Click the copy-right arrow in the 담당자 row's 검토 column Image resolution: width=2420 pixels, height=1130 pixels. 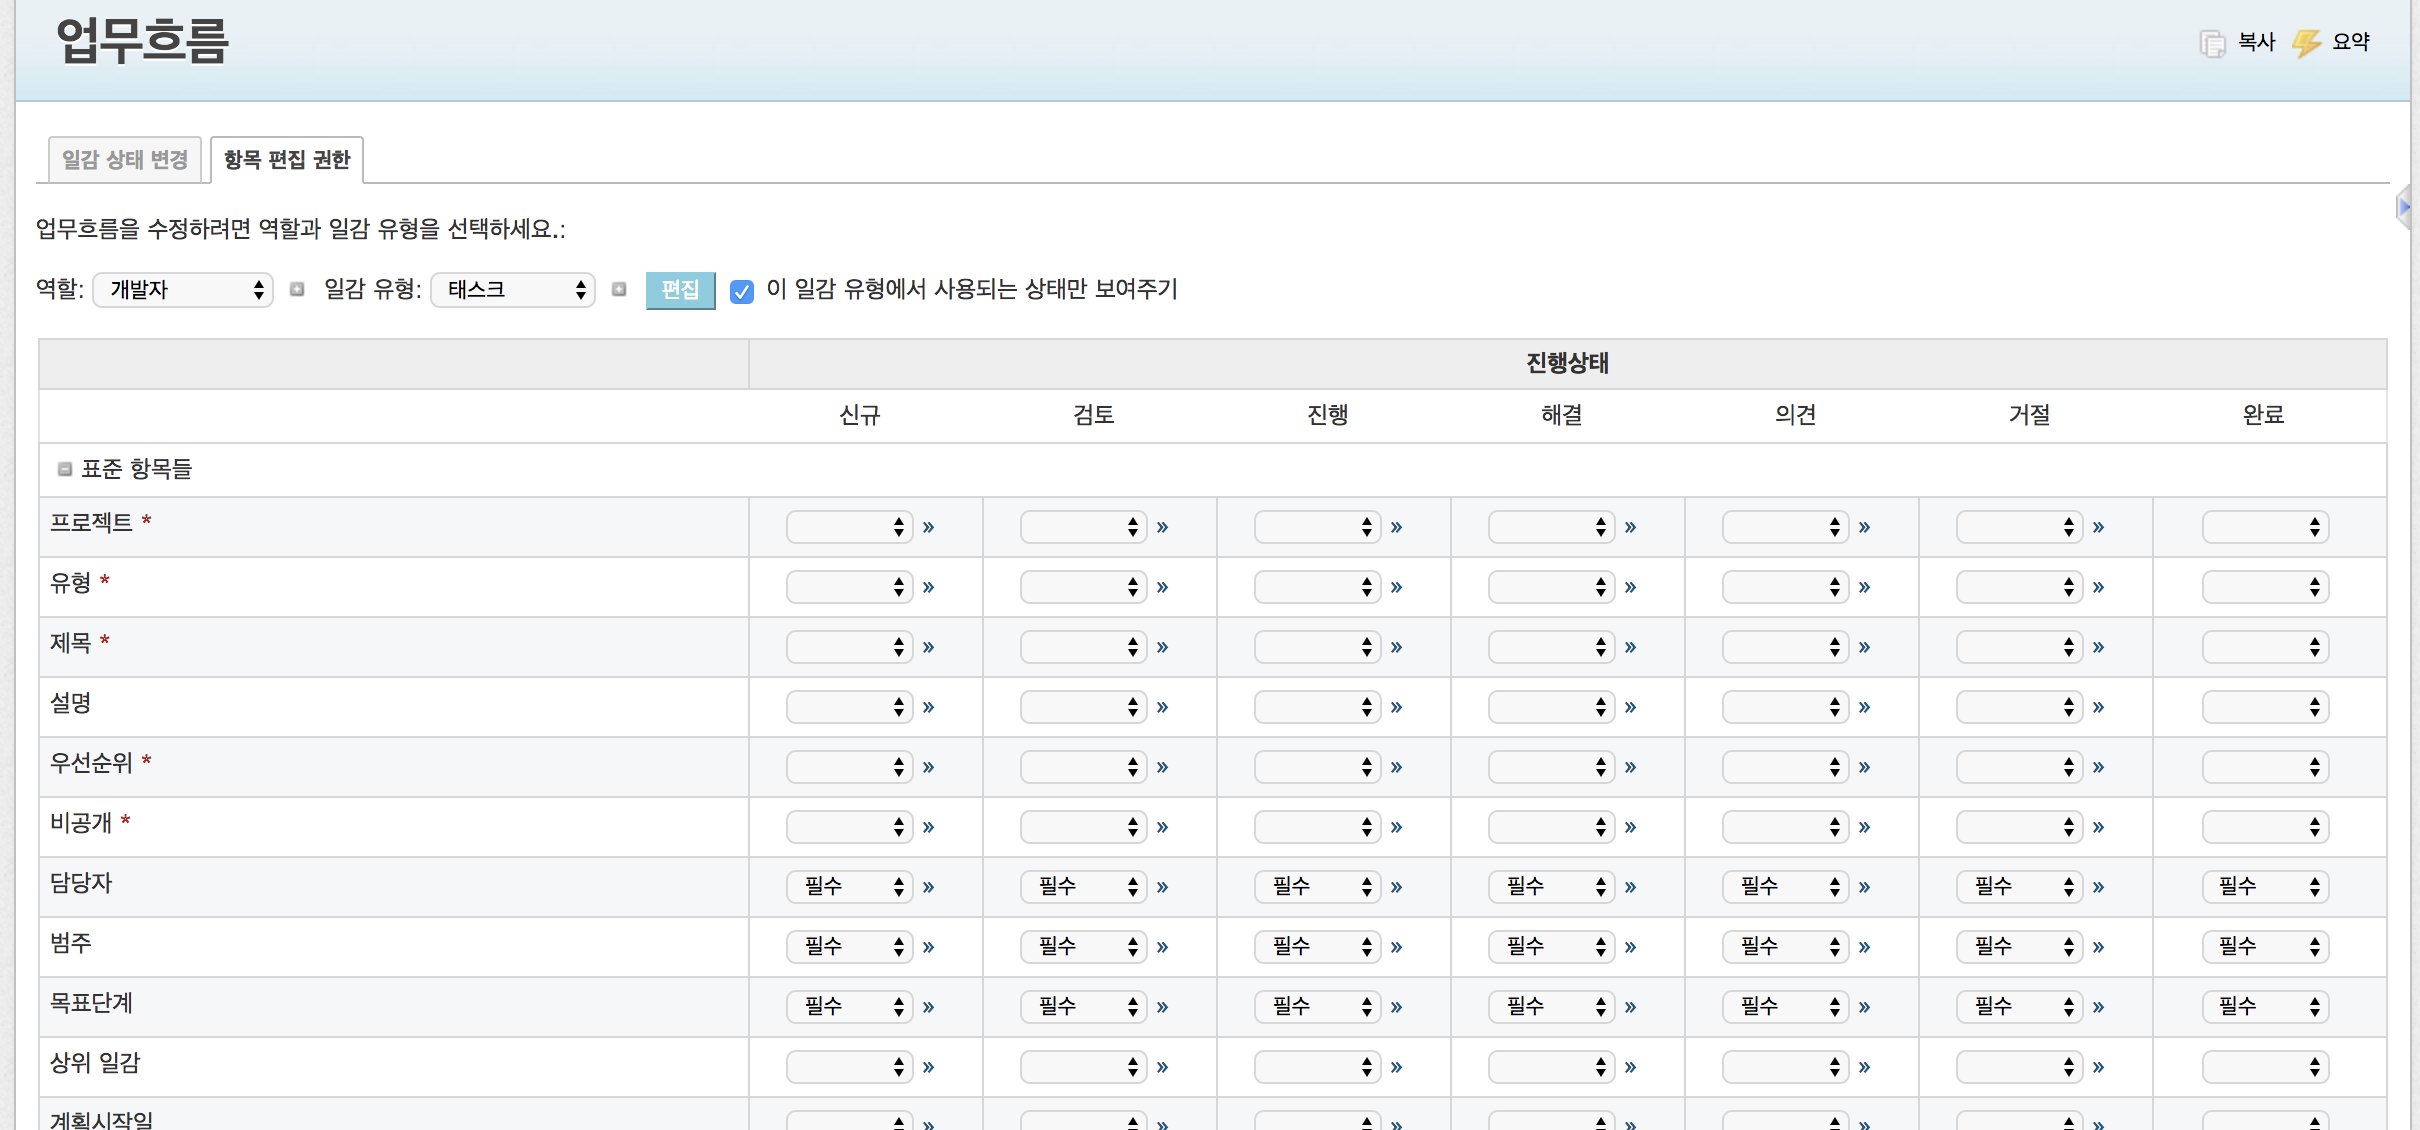click(1162, 888)
